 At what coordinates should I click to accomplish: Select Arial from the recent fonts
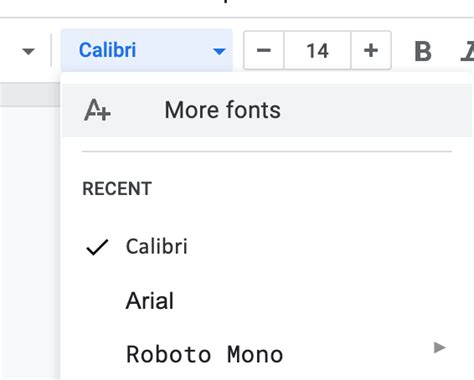point(150,301)
